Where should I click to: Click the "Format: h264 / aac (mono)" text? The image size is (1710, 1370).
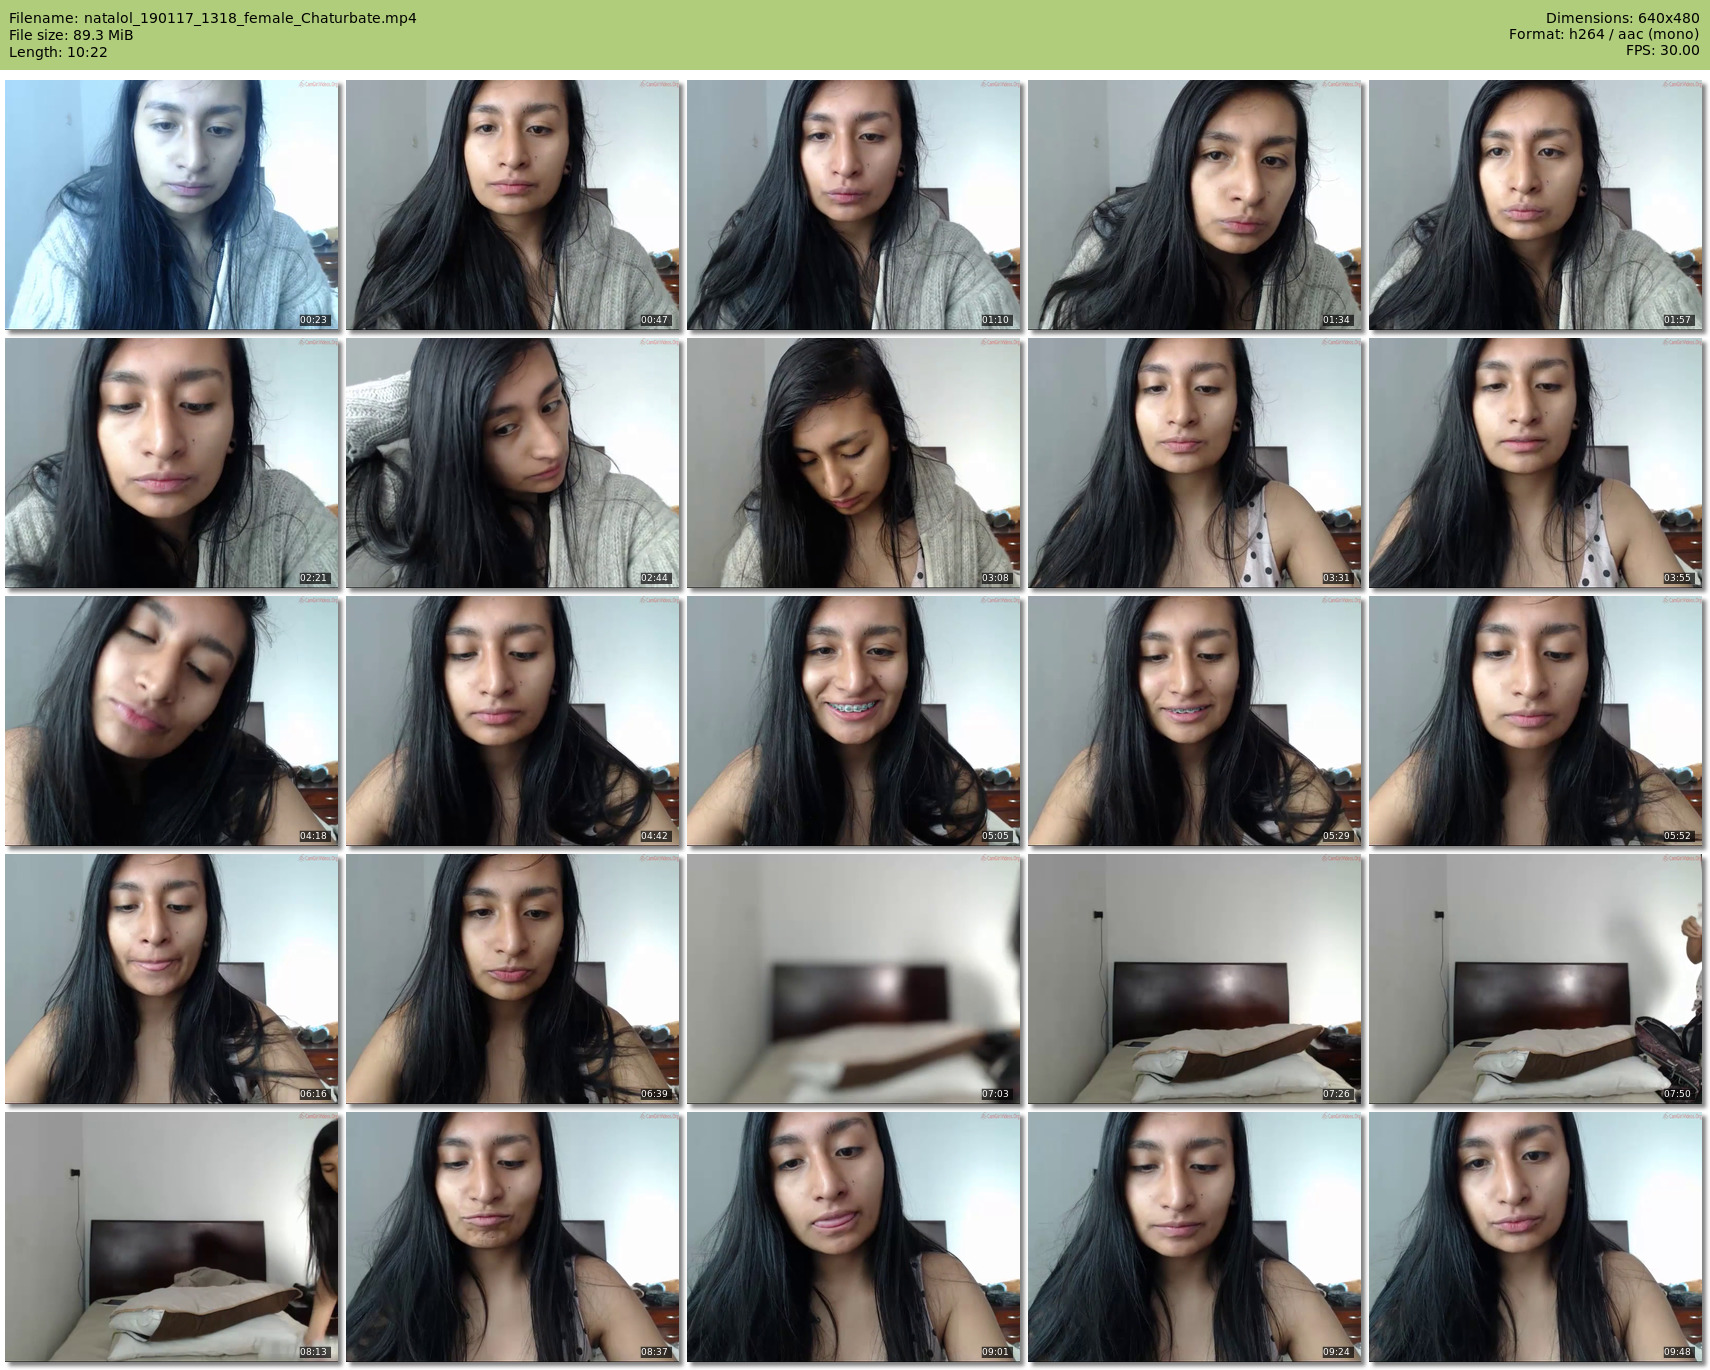[x=1604, y=35]
